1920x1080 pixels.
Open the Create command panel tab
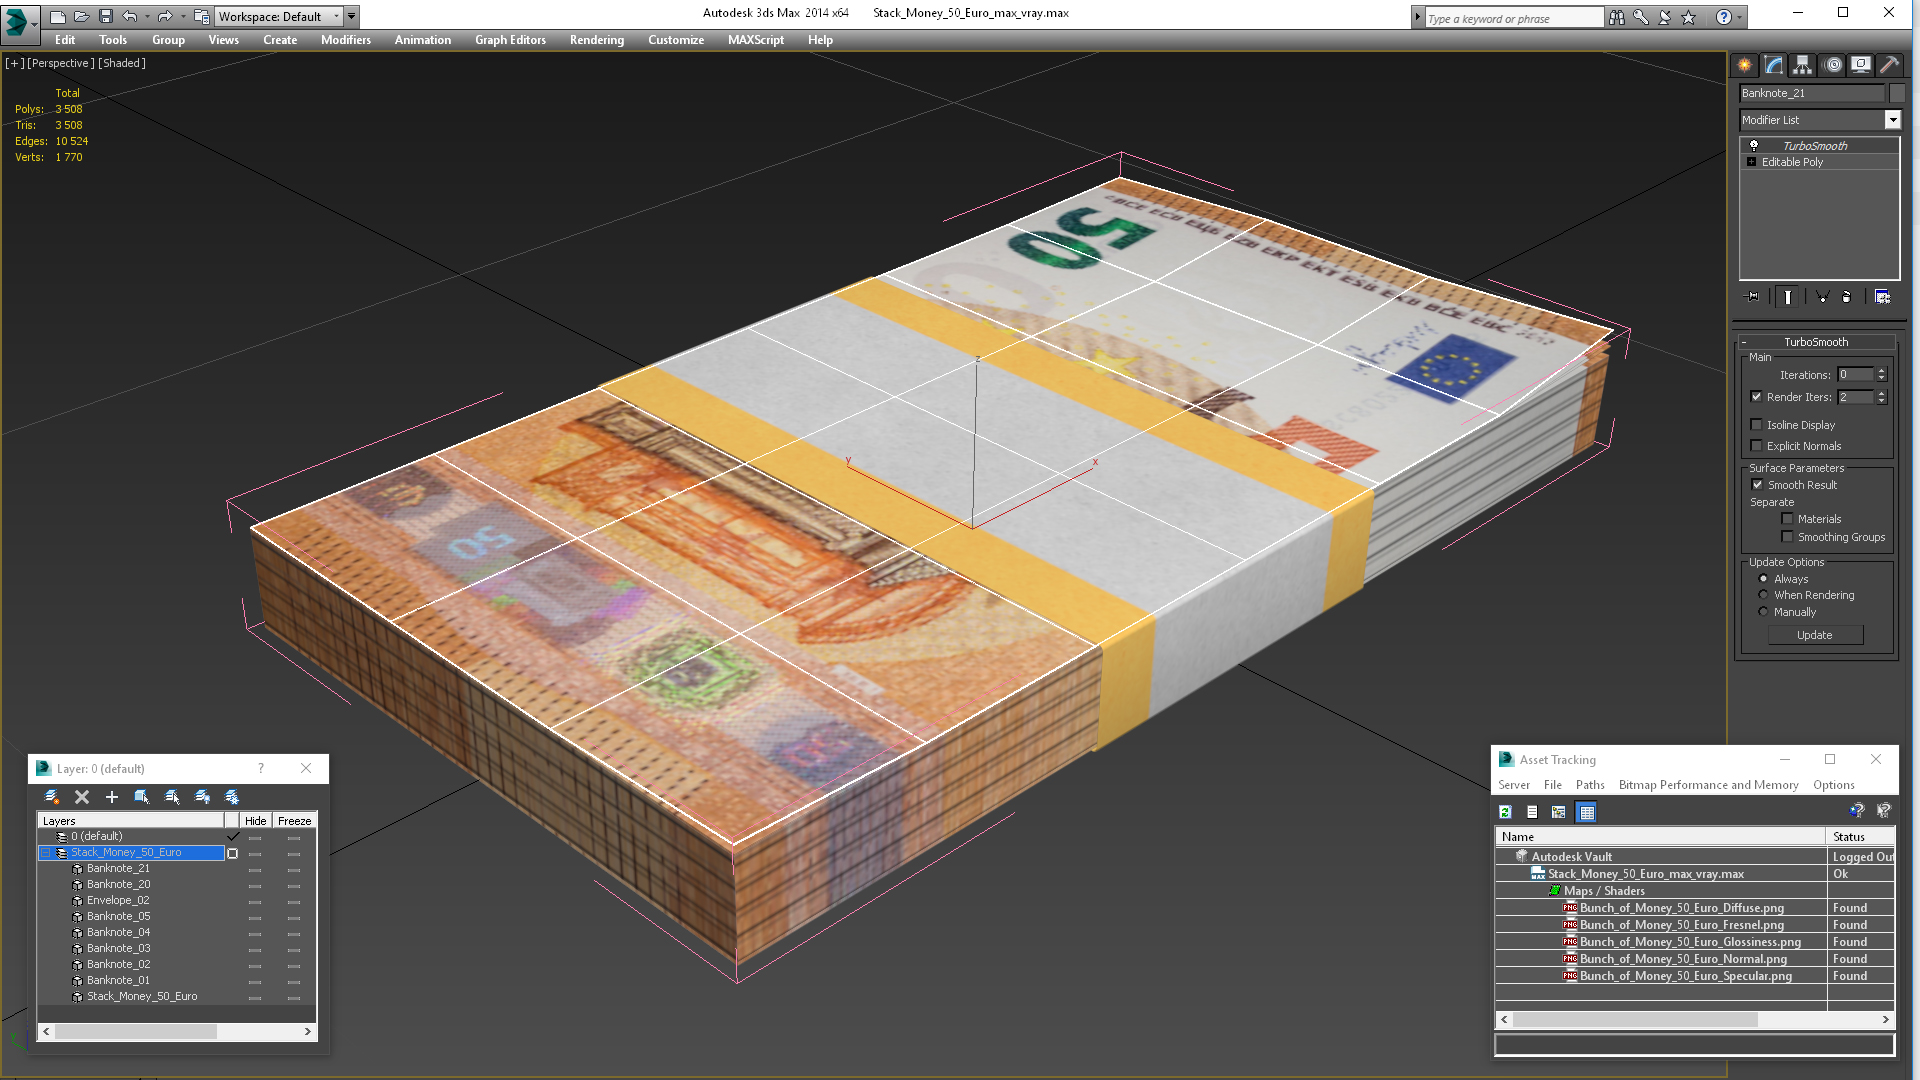[1744, 65]
